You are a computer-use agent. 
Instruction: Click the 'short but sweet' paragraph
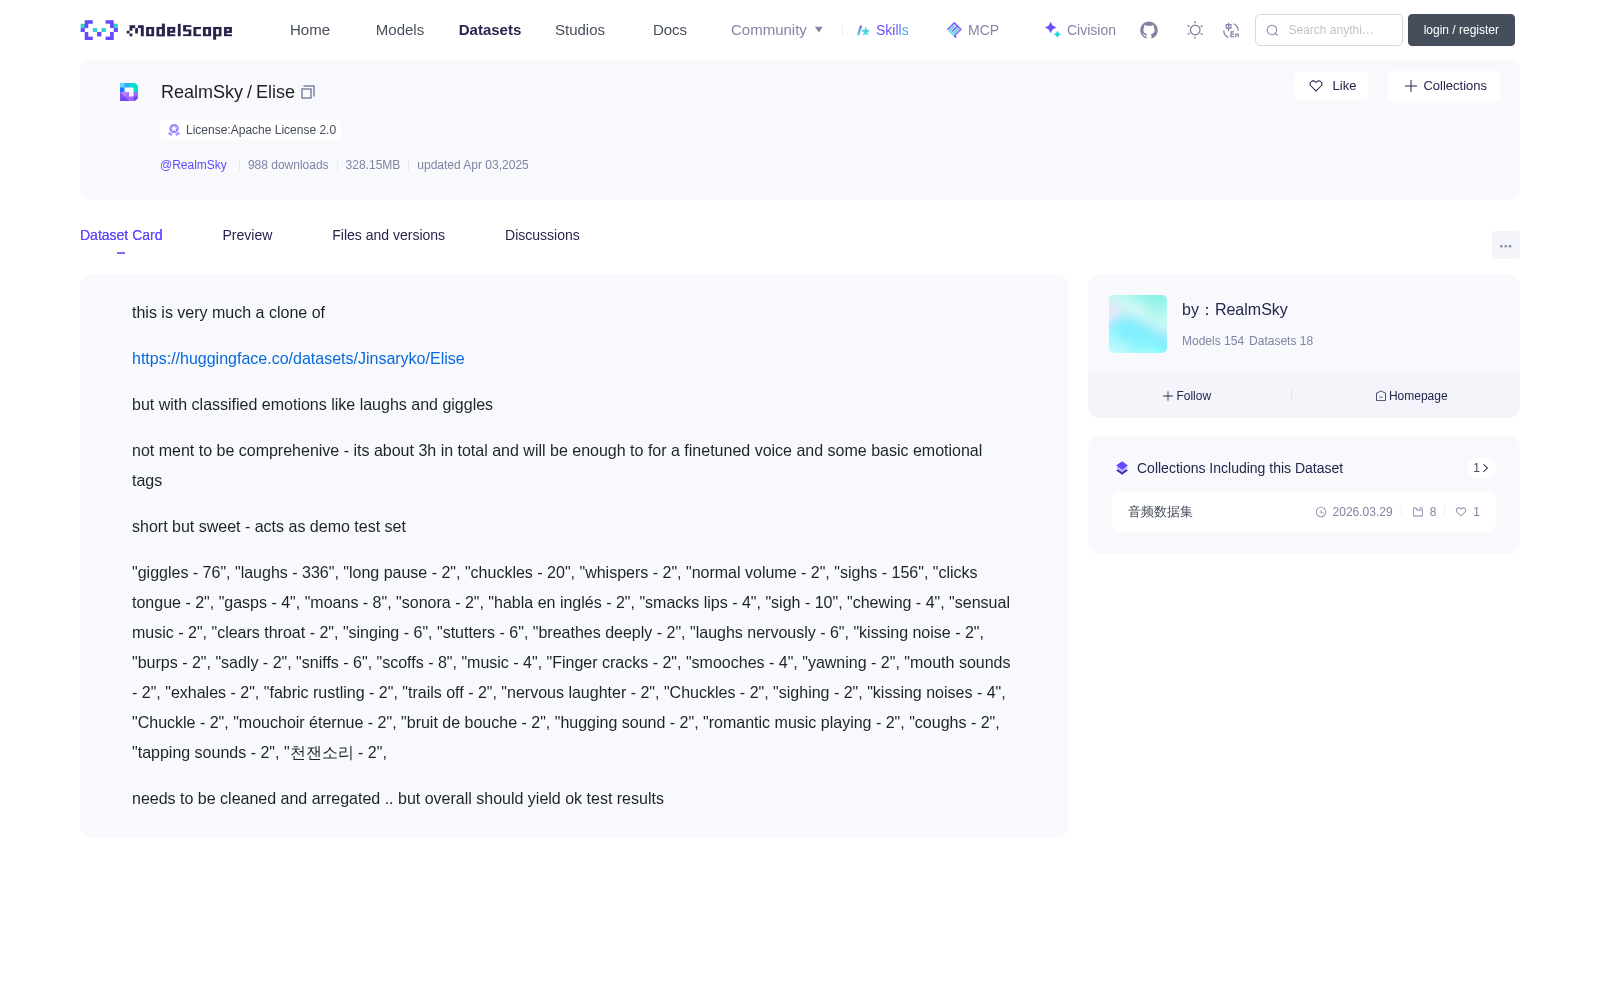pos(269,526)
